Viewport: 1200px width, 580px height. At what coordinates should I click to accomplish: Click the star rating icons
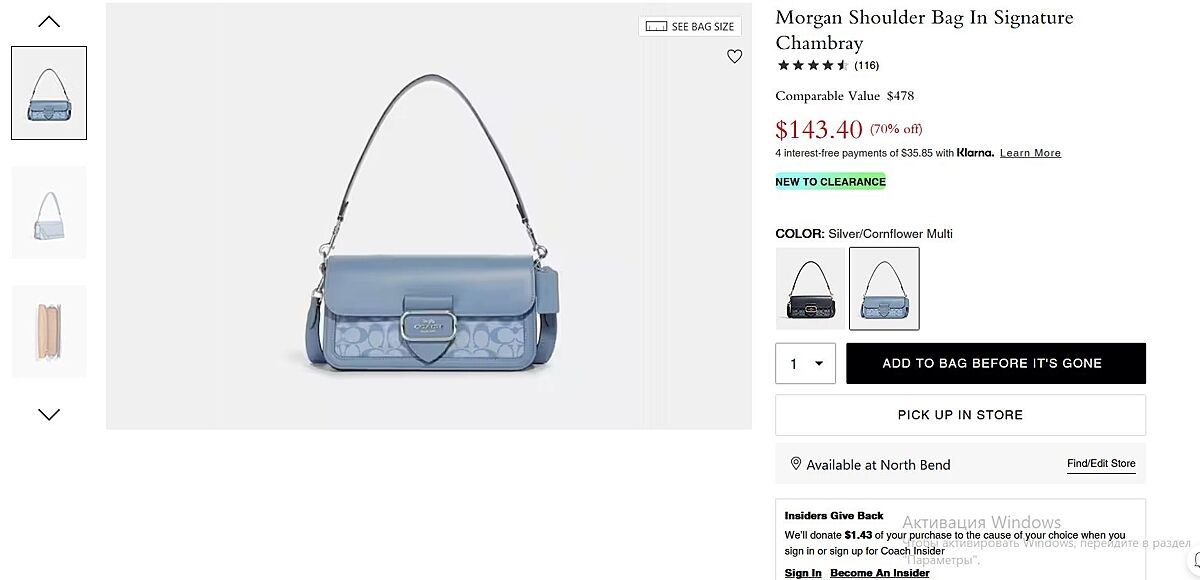pyautogui.click(x=813, y=65)
